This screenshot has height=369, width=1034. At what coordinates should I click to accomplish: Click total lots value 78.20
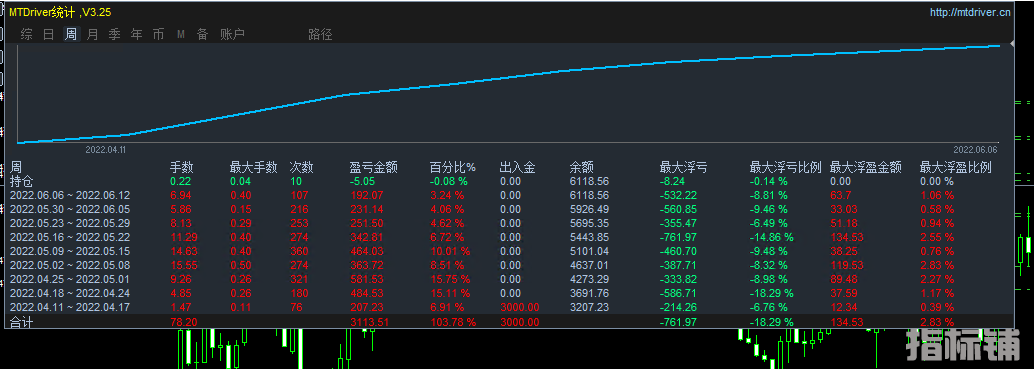point(183,322)
